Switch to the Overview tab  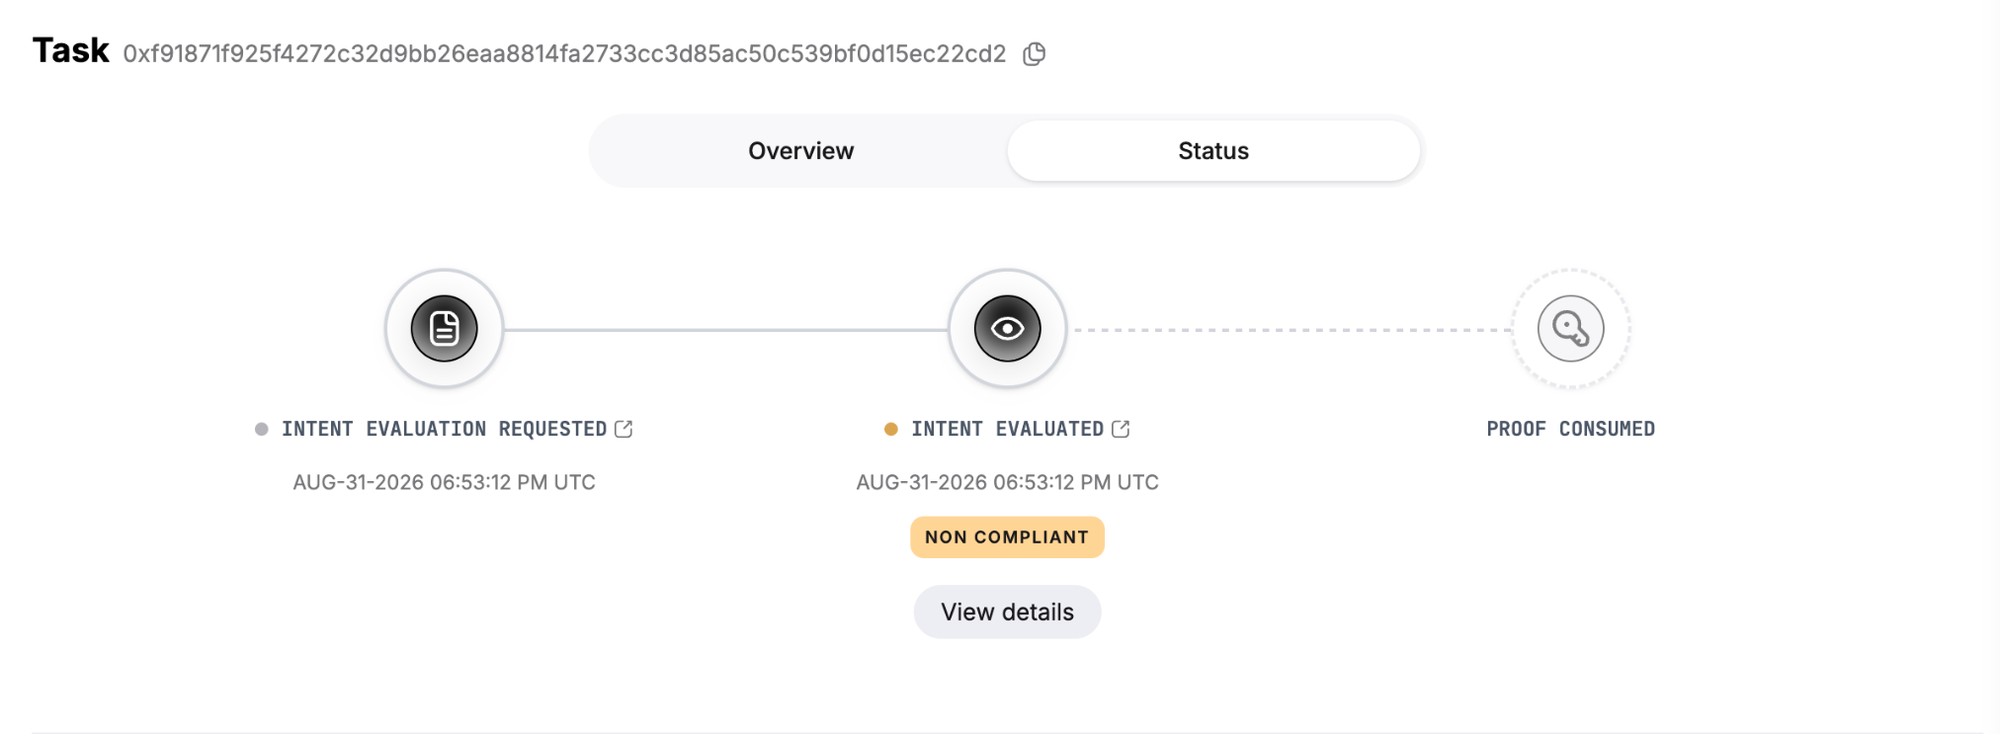coord(801,151)
